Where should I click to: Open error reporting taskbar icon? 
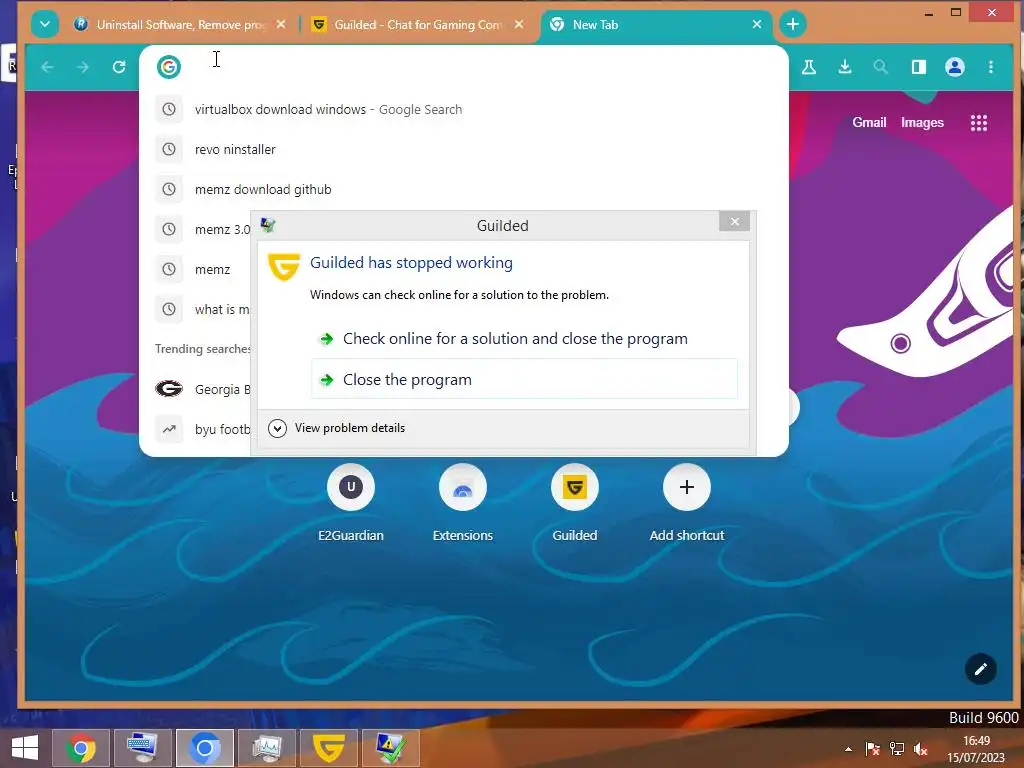pos(391,748)
